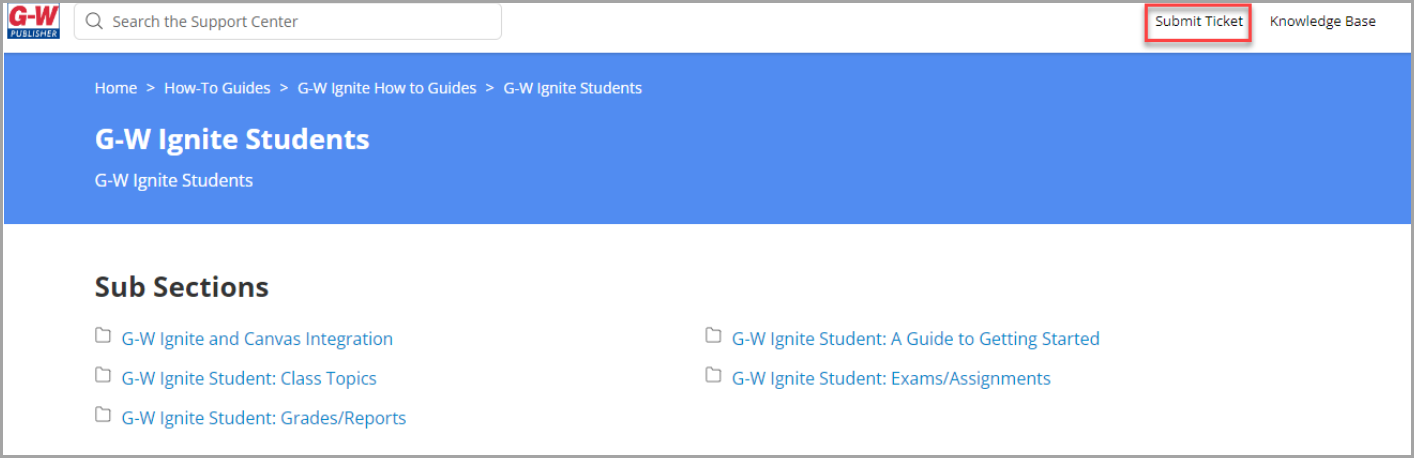The image size is (1414, 459).
Task: Open G-W Ignite How to Guides breadcrumb
Action: pos(387,88)
